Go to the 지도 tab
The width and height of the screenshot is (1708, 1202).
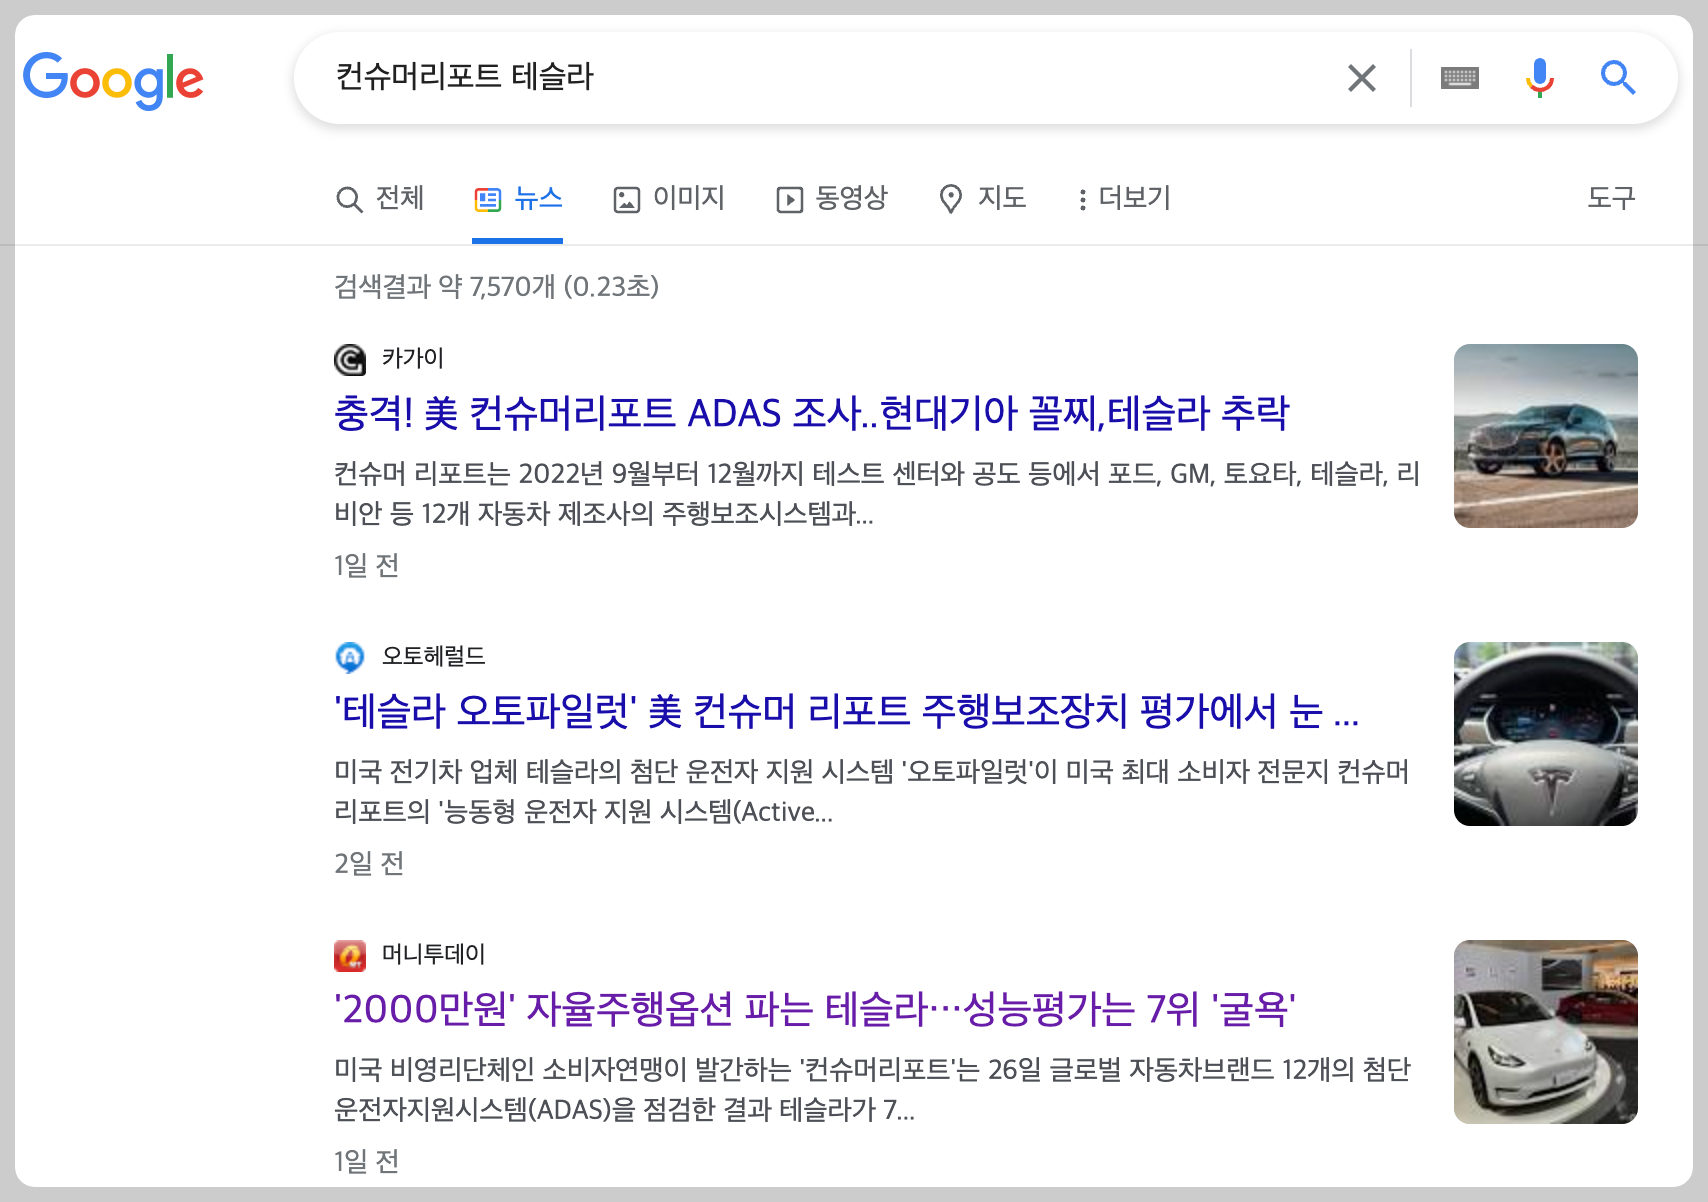tap(983, 198)
